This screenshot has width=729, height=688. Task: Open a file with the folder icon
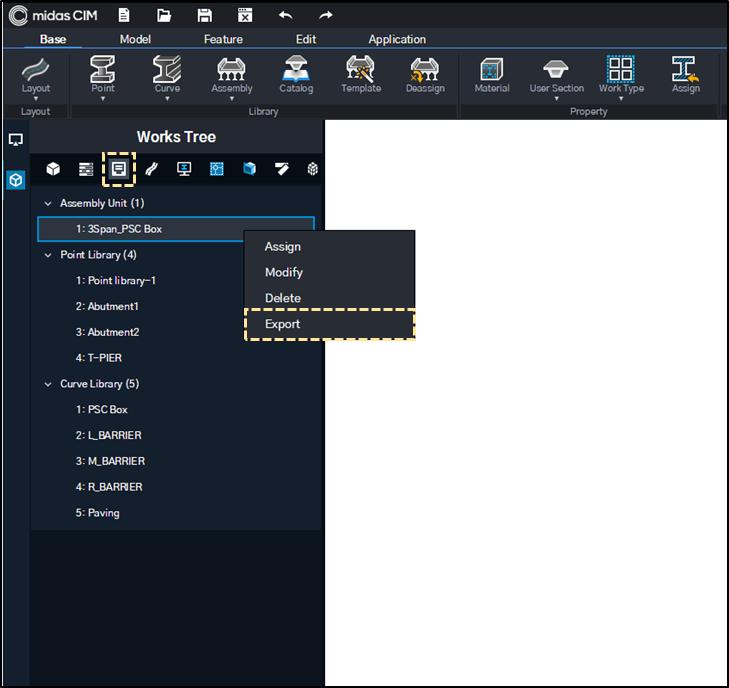(x=164, y=15)
